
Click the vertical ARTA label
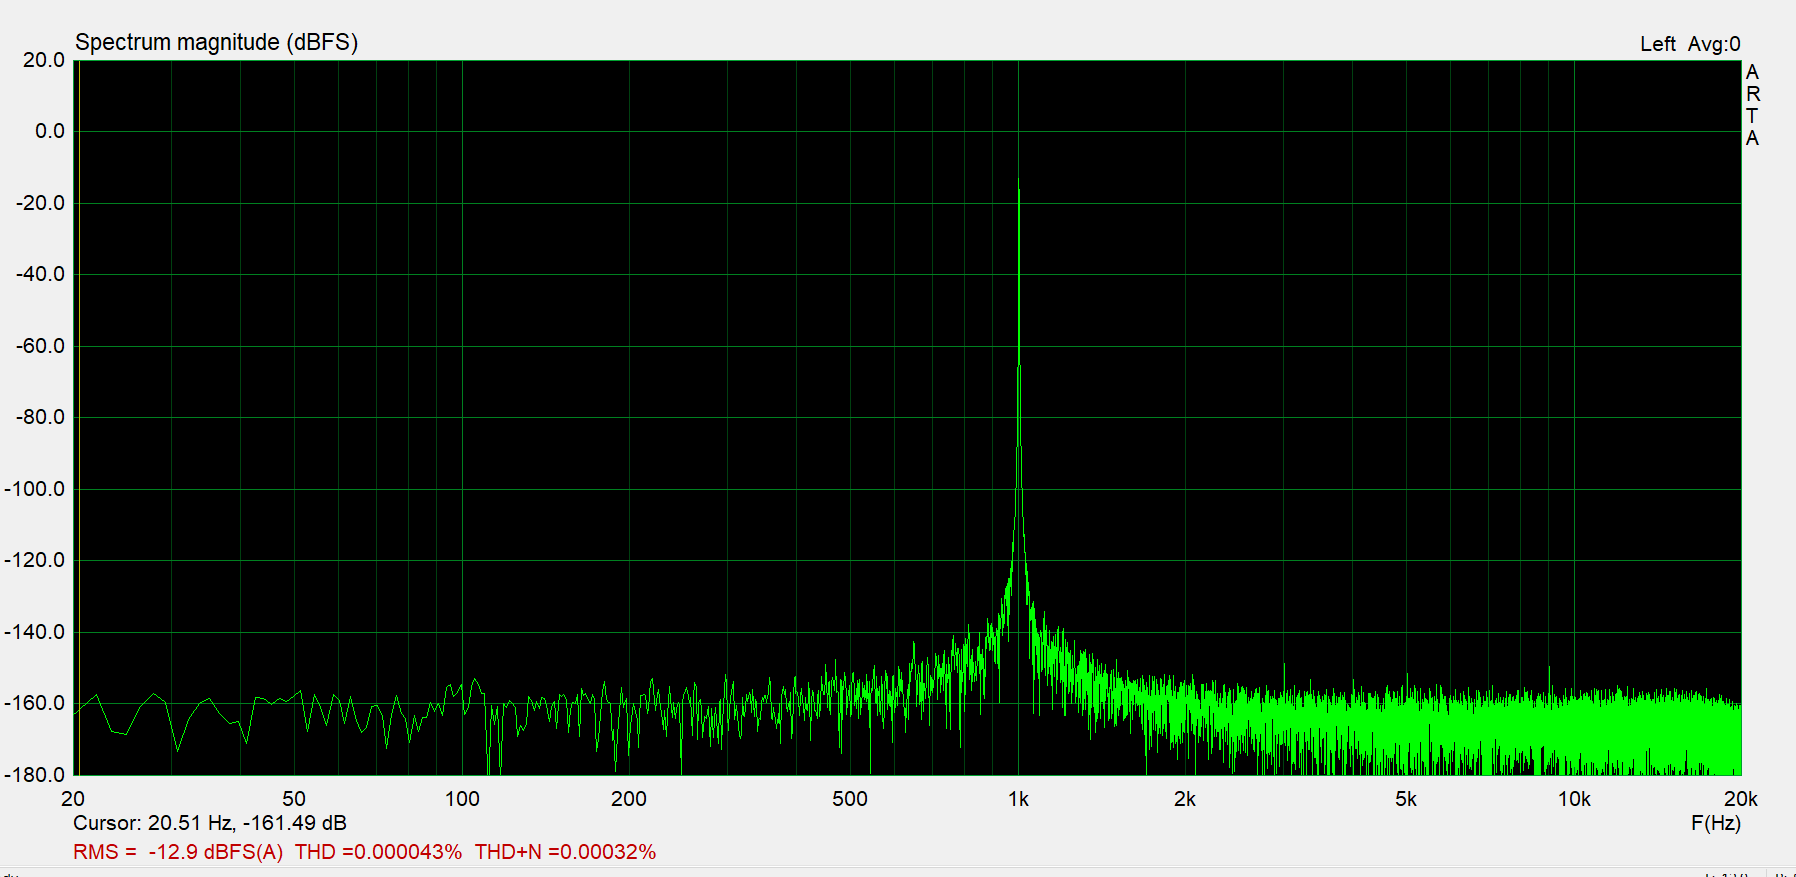coord(1752,105)
